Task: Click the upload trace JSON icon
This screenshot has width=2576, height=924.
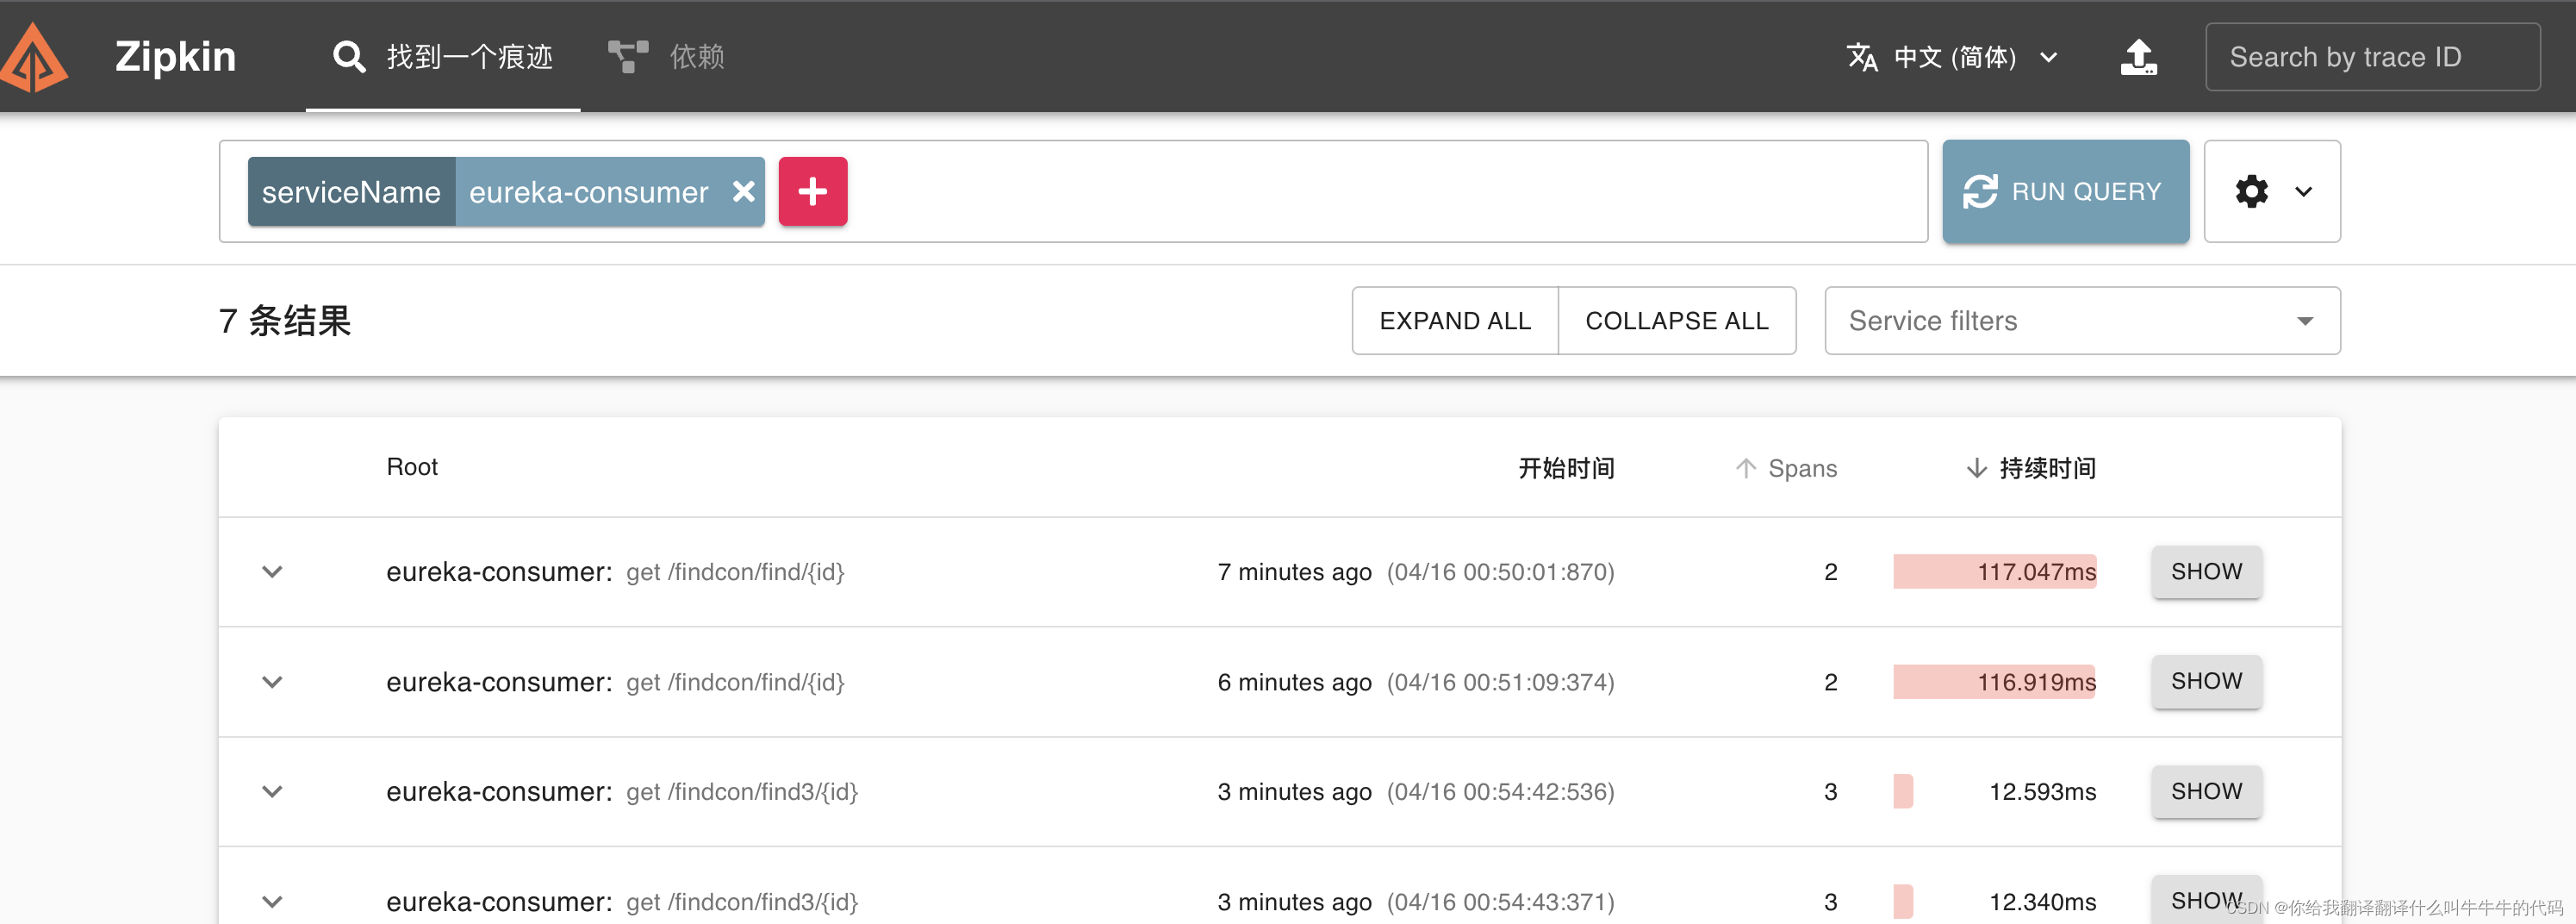Action: pos(2139,57)
